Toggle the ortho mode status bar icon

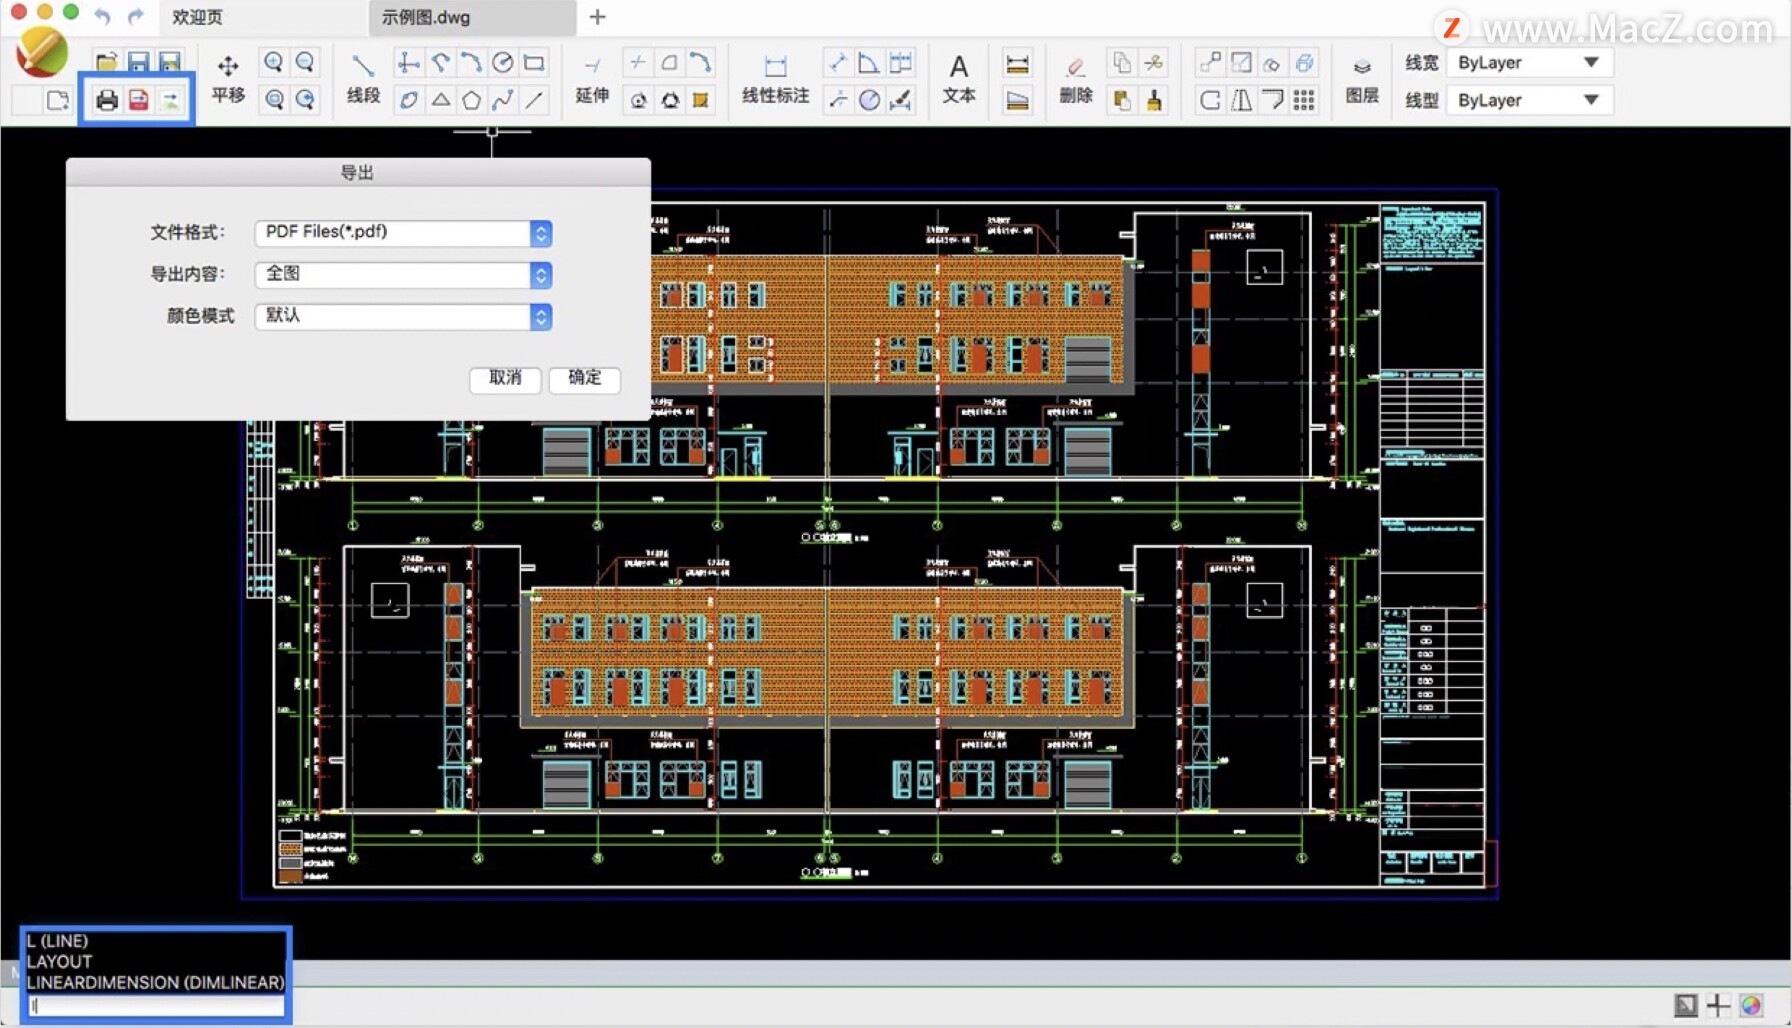1686,1005
